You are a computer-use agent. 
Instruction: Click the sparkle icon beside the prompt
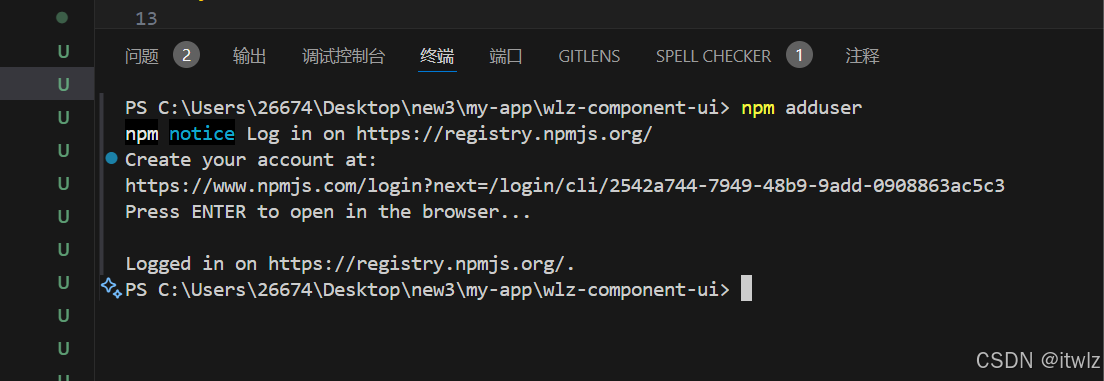pos(110,287)
